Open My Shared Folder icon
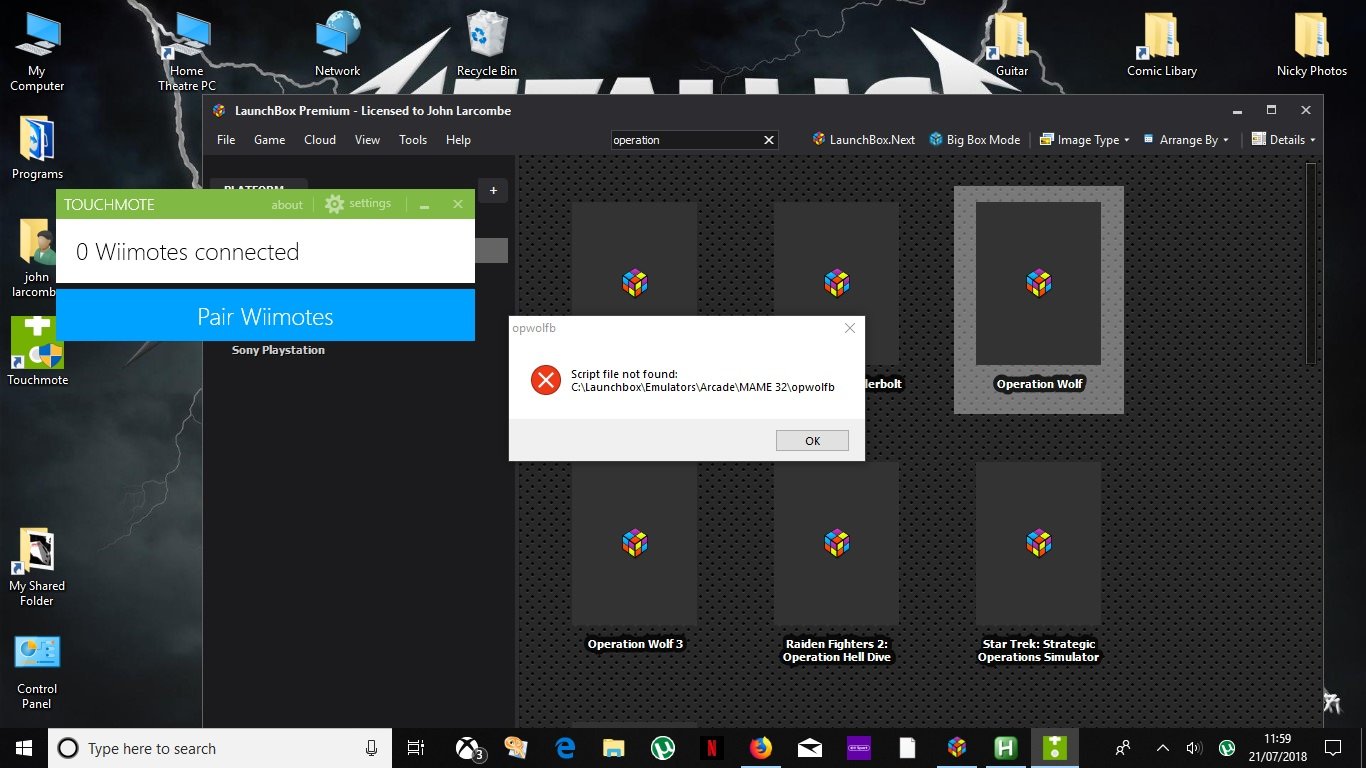This screenshot has width=1366, height=768. pyautogui.click(x=37, y=567)
